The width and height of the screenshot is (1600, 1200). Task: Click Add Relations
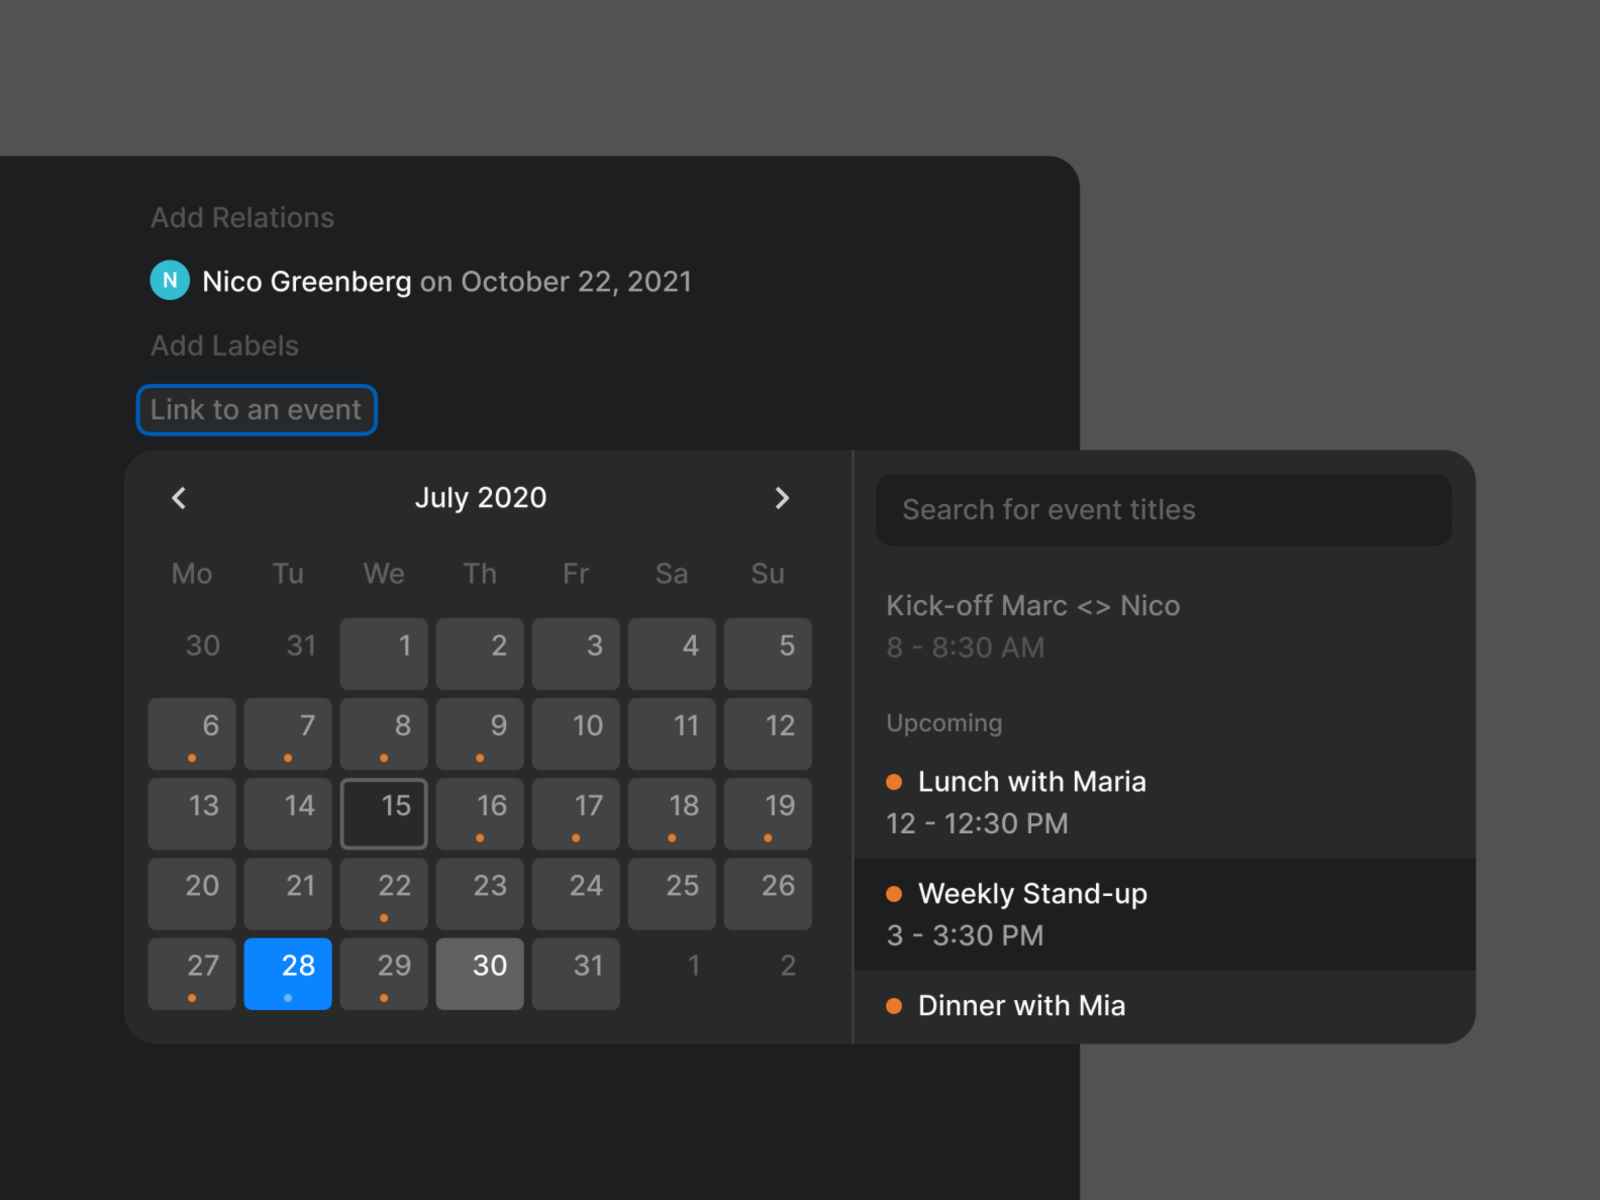tap(242, 218)
